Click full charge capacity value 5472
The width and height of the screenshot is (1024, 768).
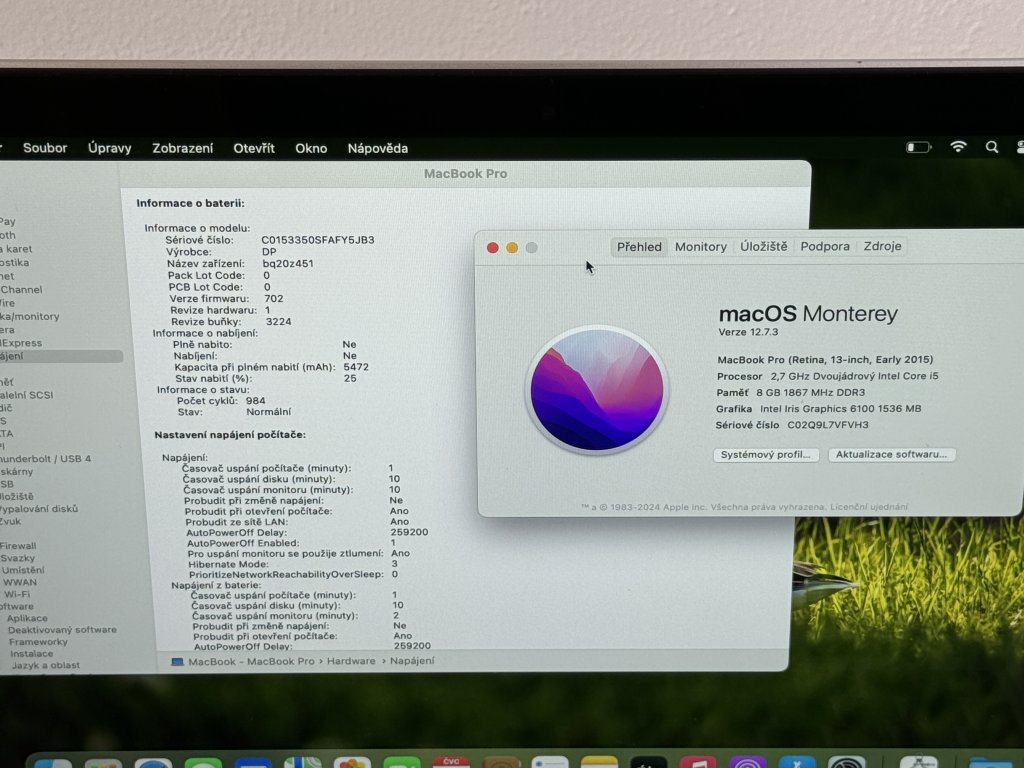tap(356, 367)
